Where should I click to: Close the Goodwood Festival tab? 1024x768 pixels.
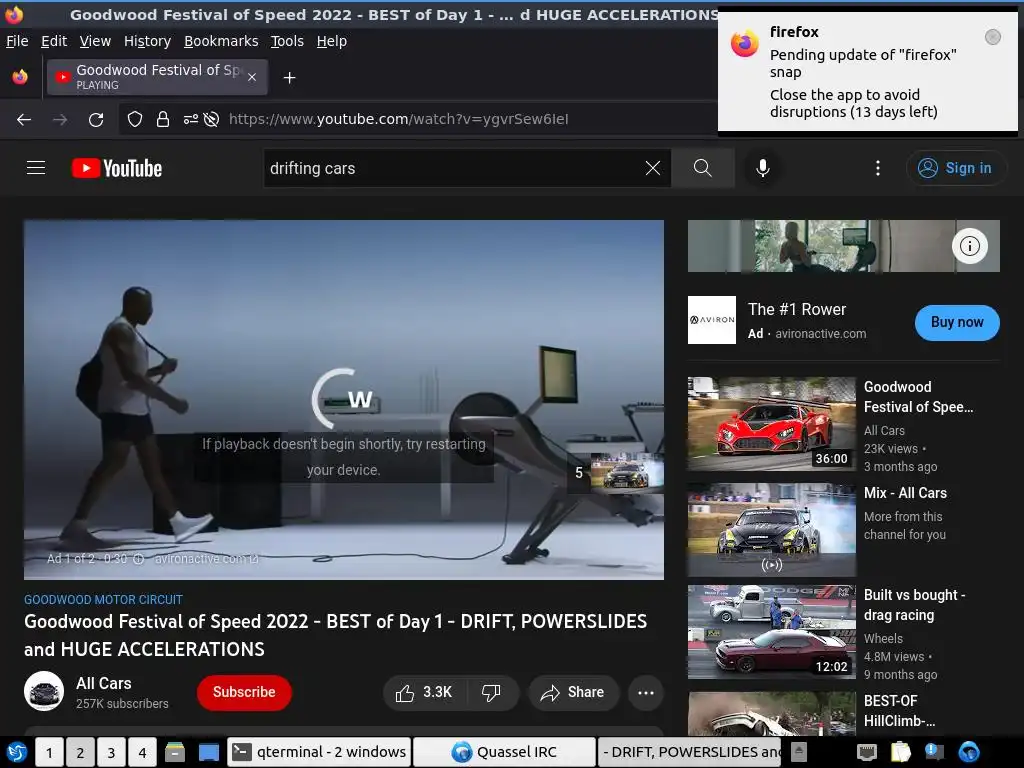[x=252, y=77]
